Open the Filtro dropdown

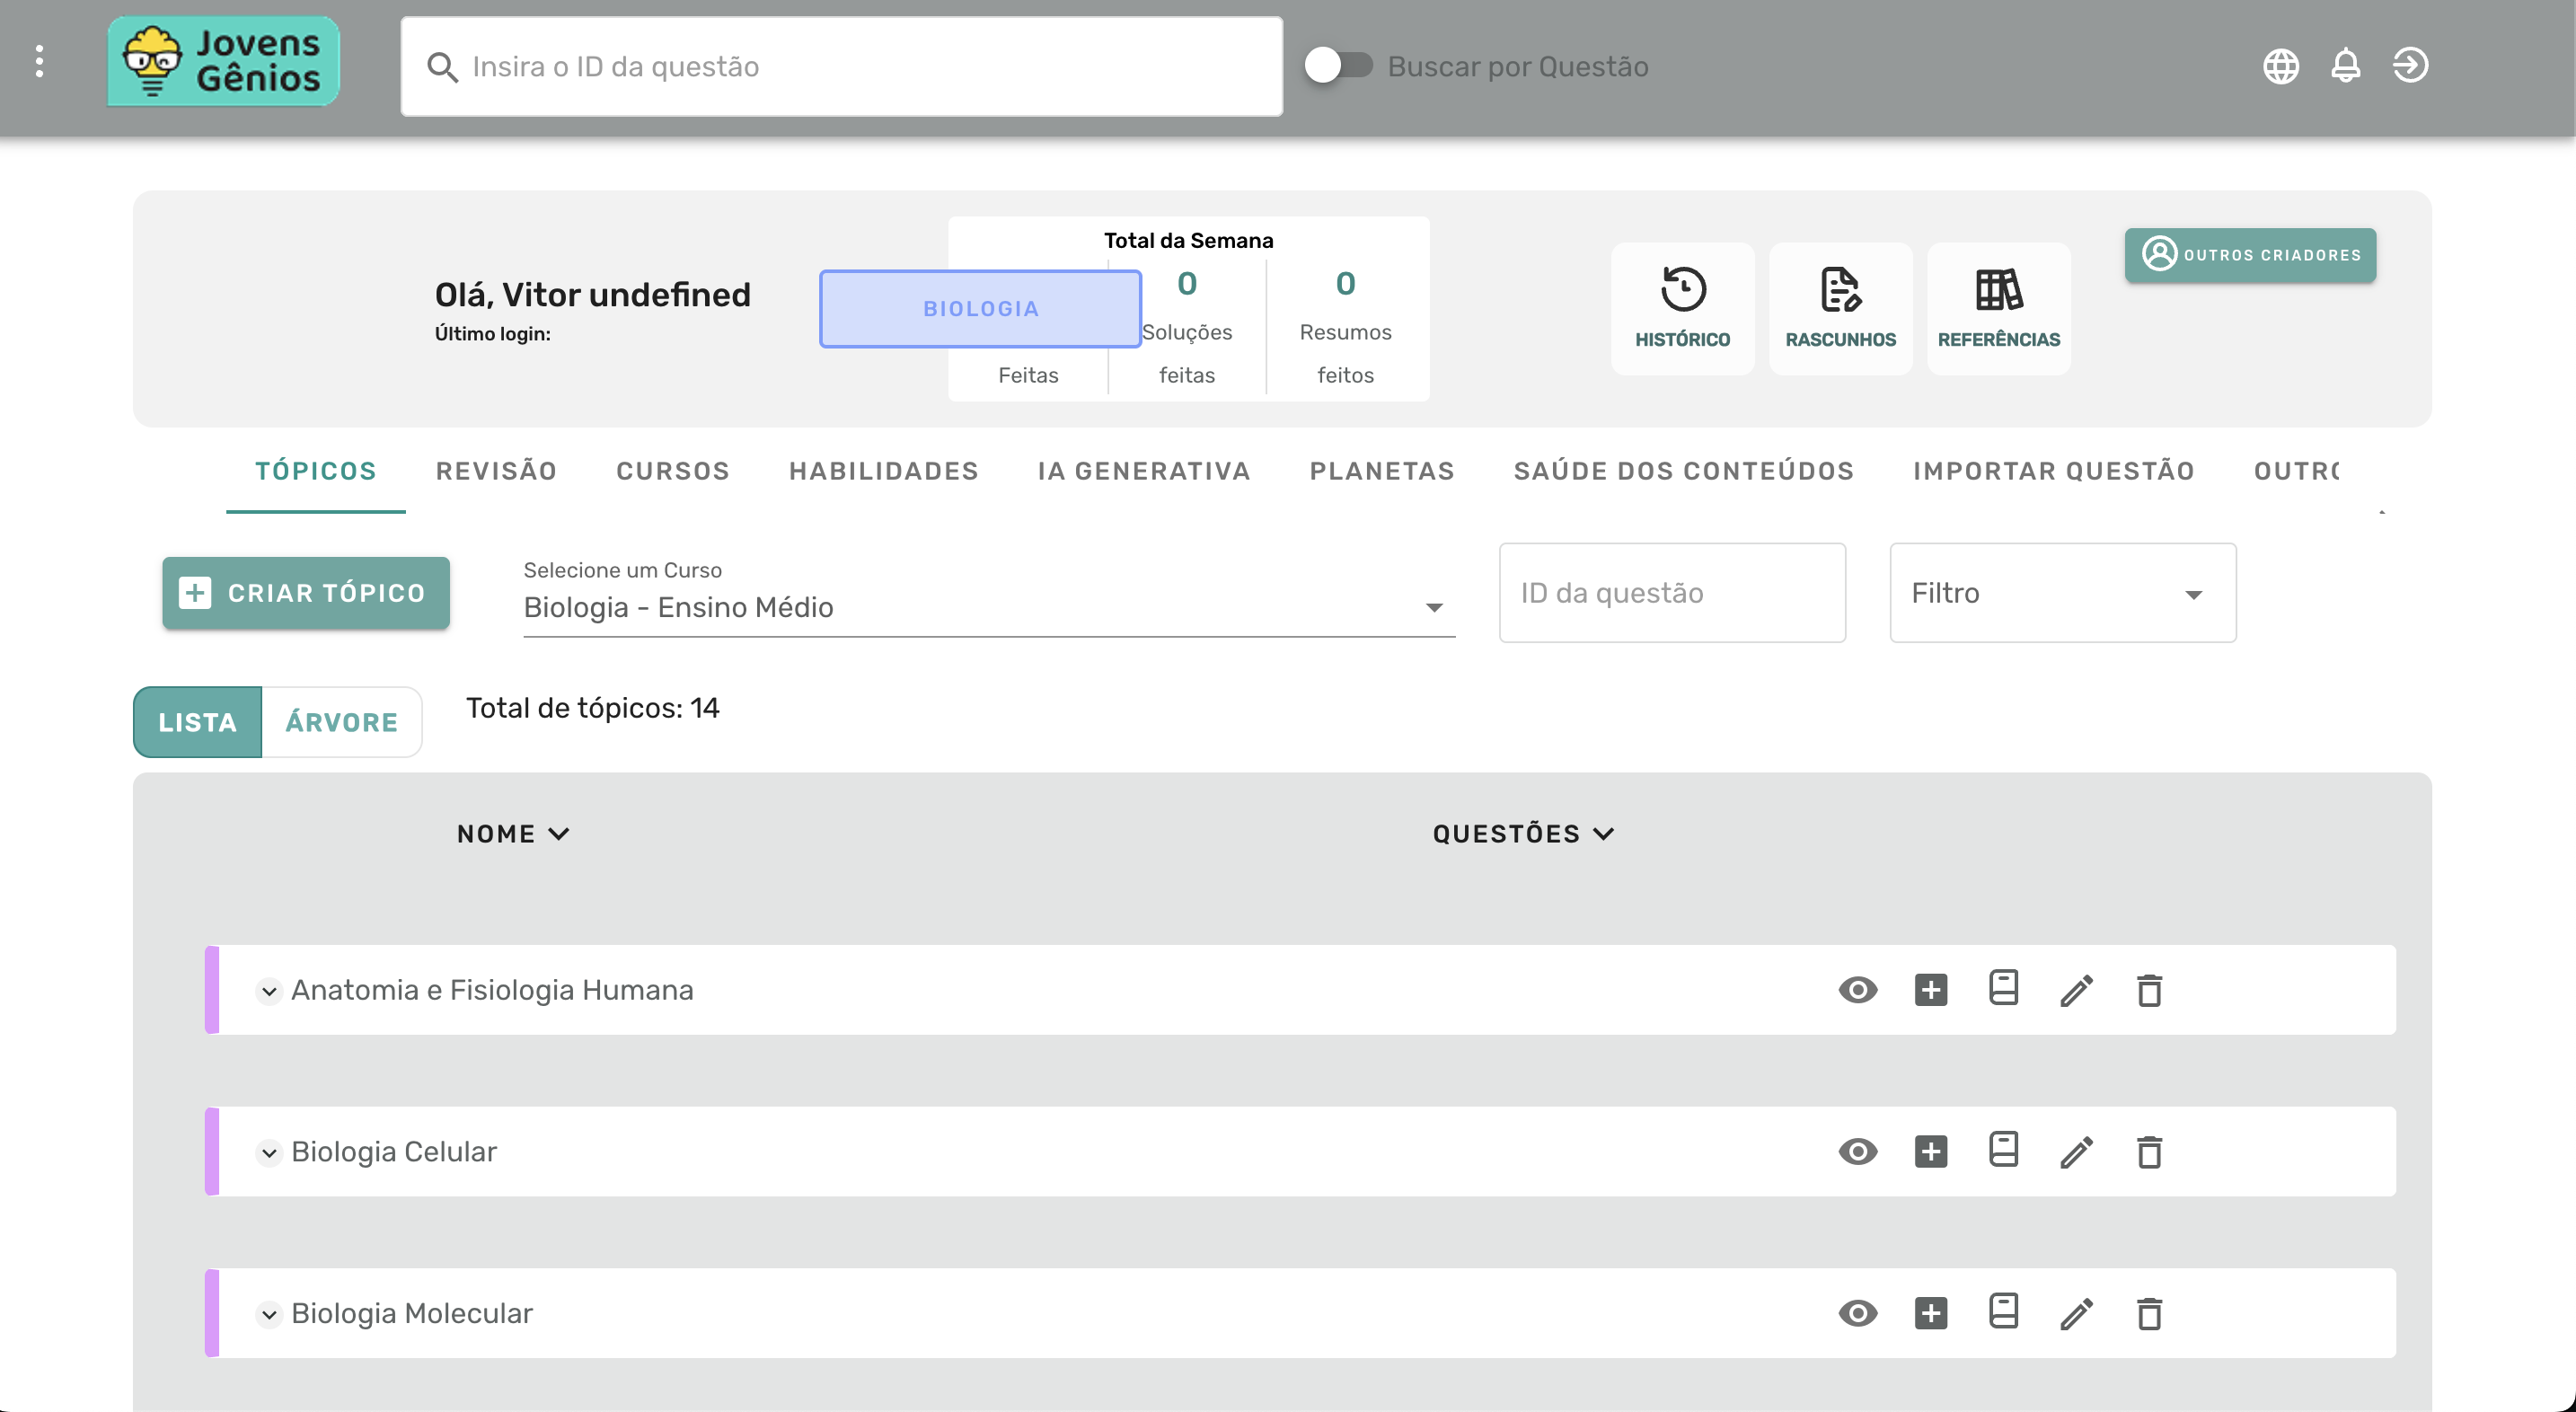pyautogui.click(x=2061, y=592)
